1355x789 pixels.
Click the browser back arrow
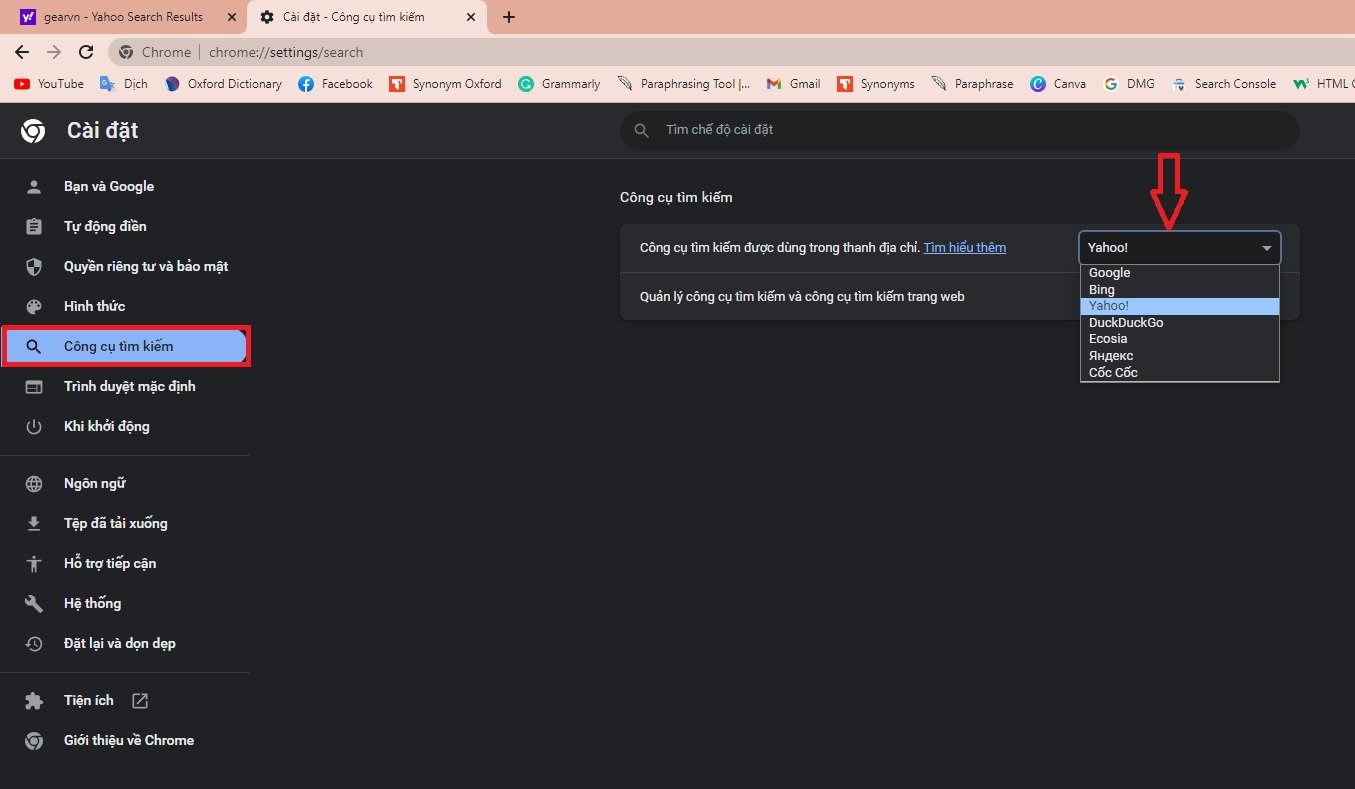pos(22,52)
